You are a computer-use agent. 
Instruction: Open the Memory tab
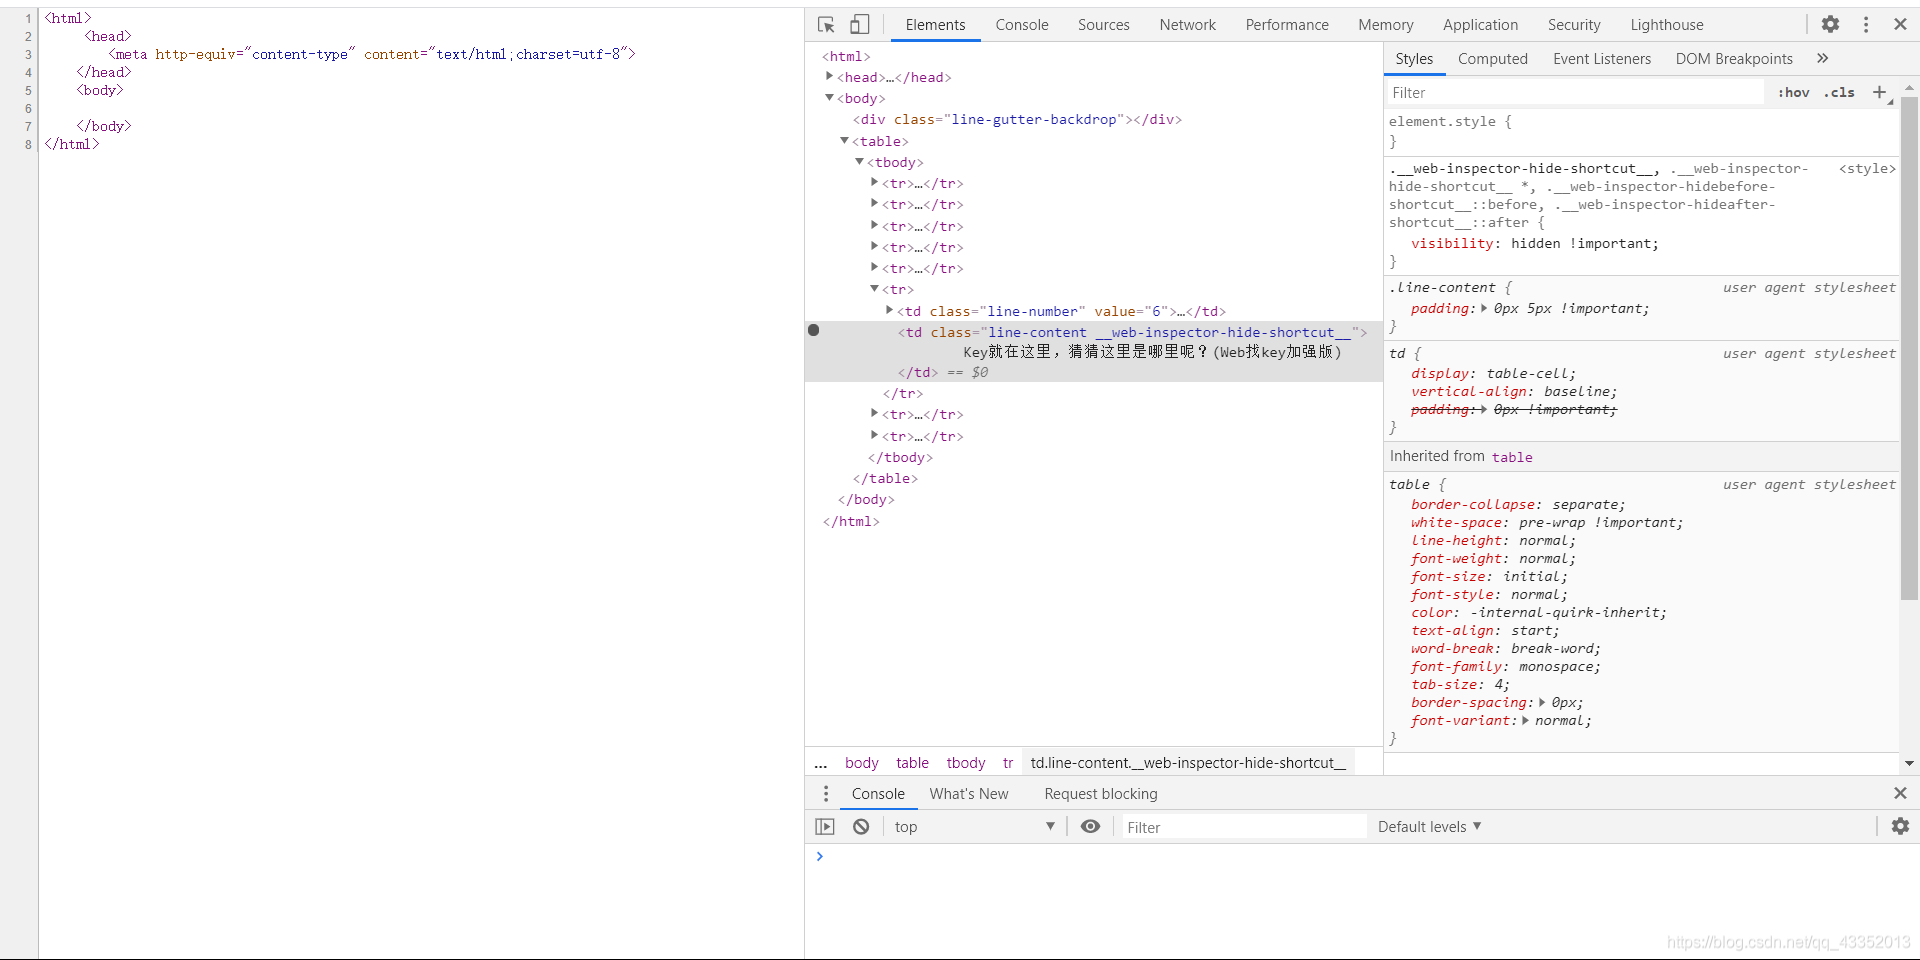click(x=1386, y=25)
